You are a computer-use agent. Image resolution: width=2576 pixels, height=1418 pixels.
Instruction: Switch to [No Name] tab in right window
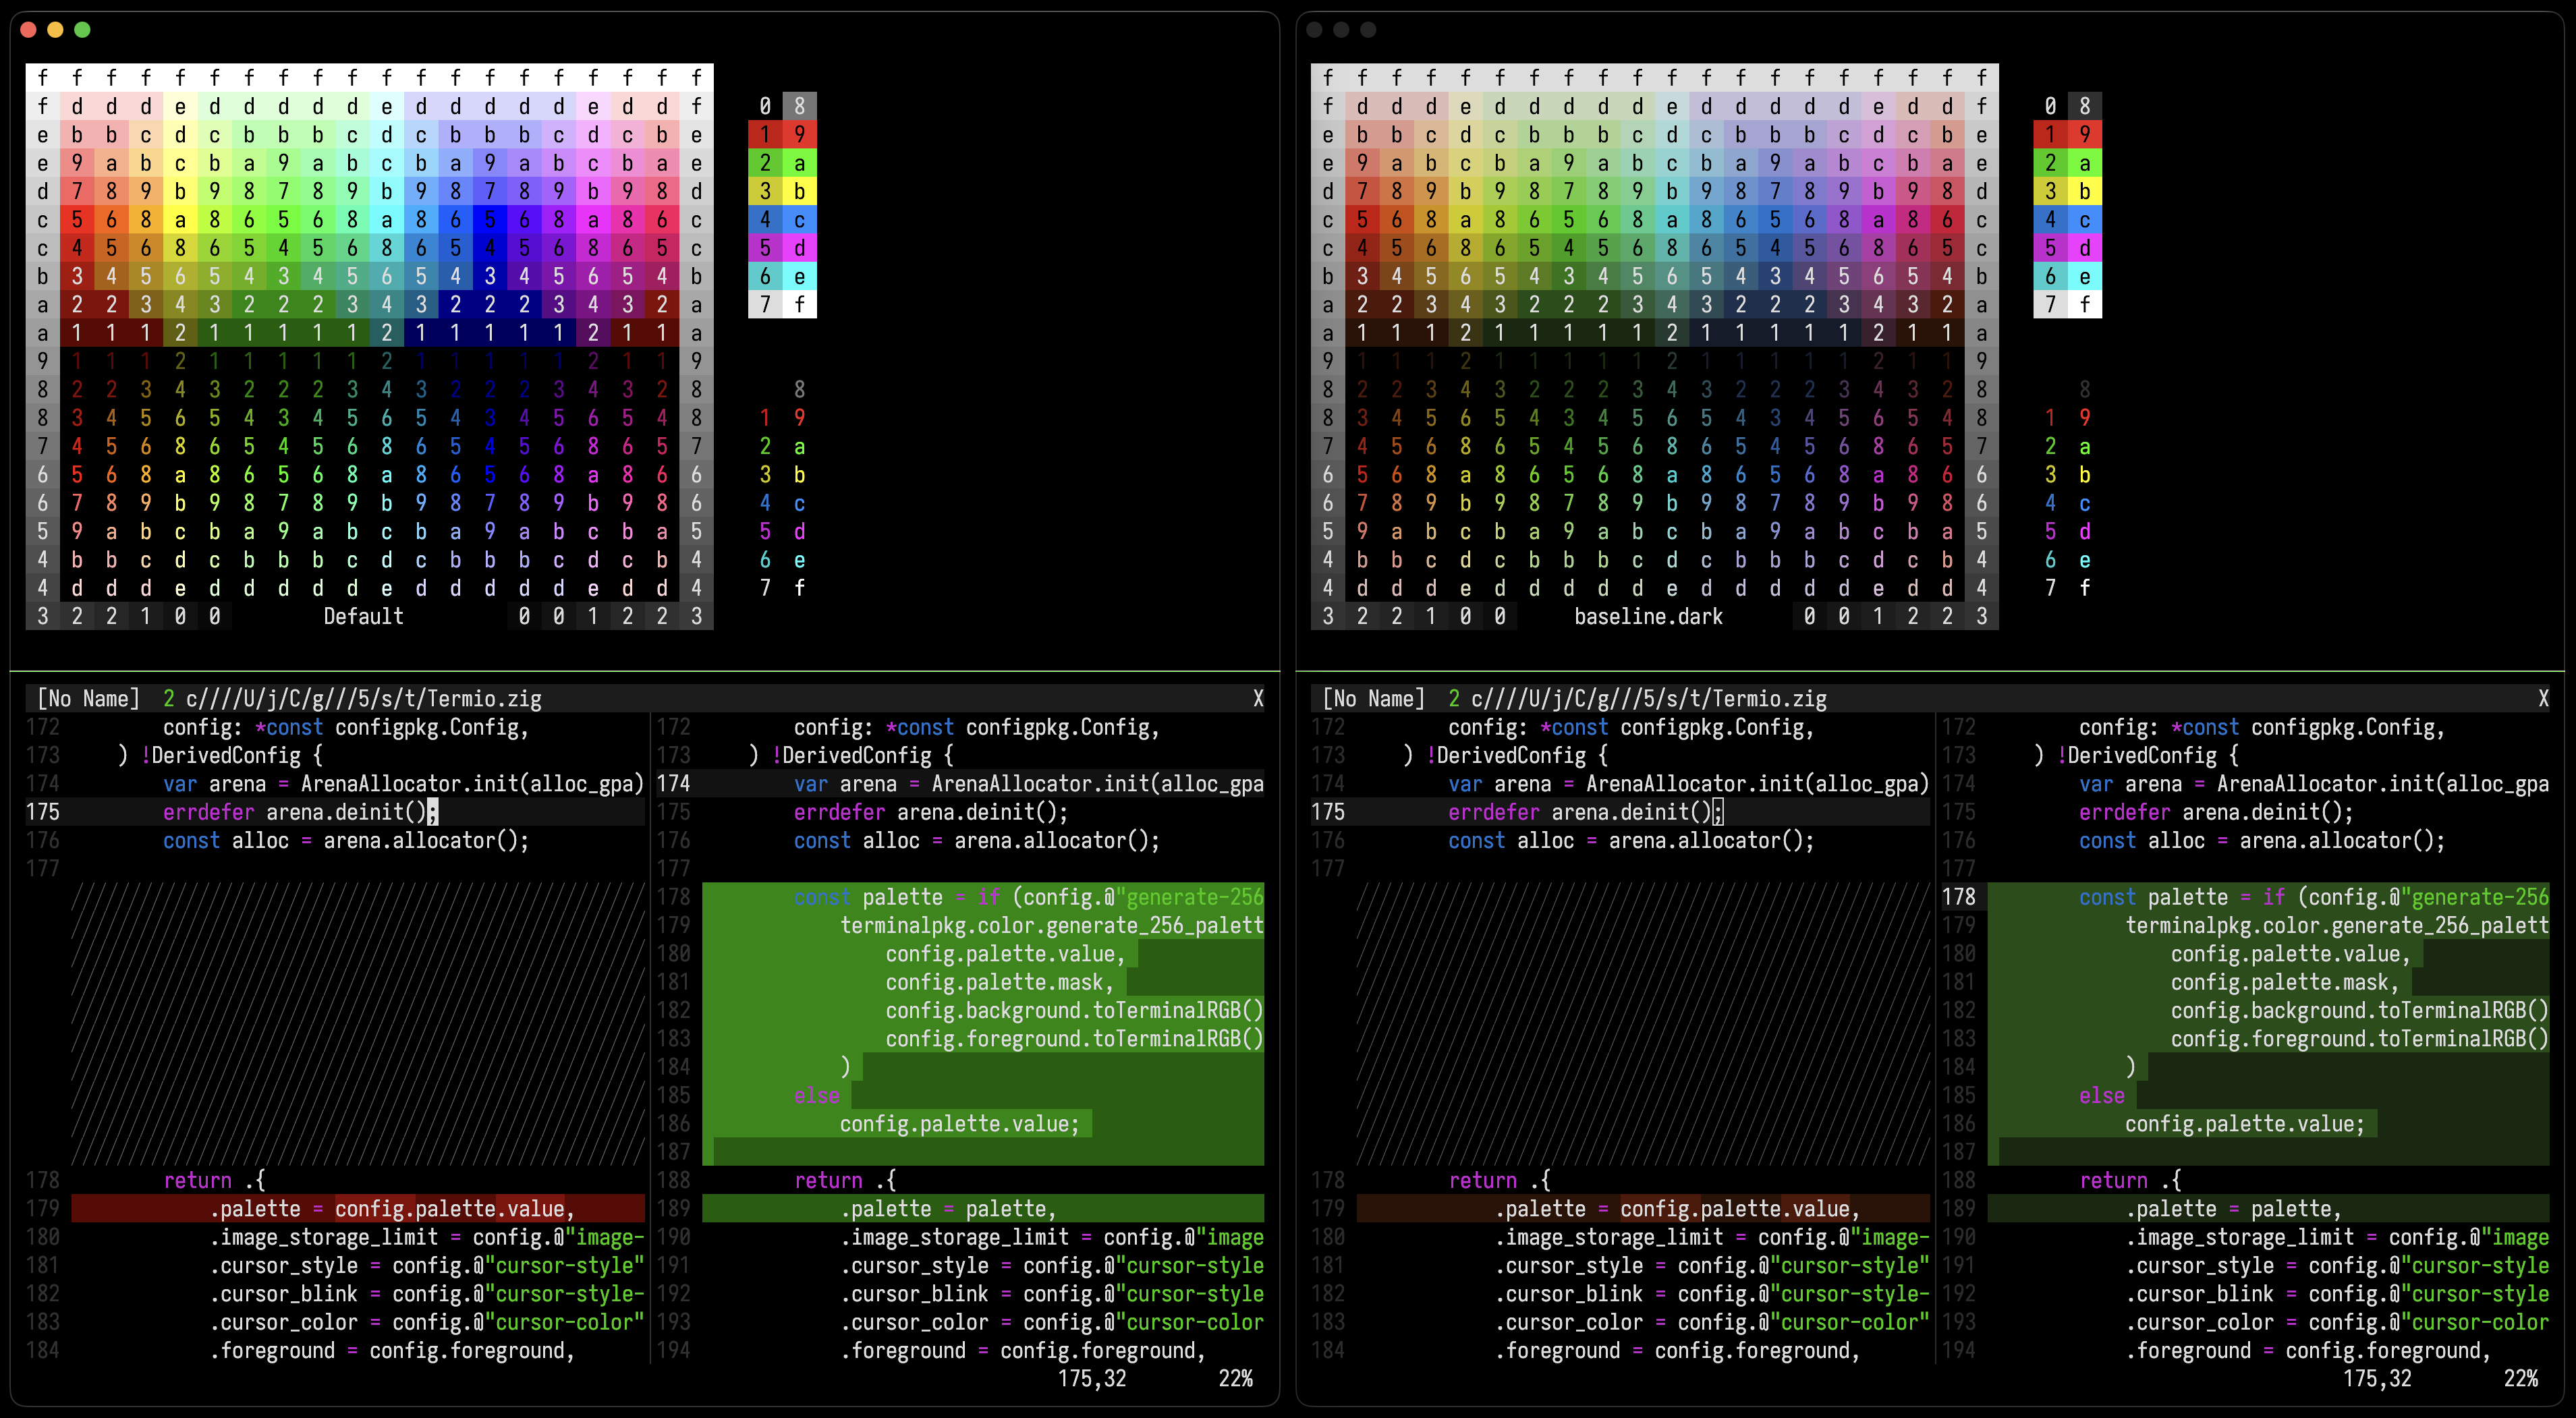tap(1373, 699)
